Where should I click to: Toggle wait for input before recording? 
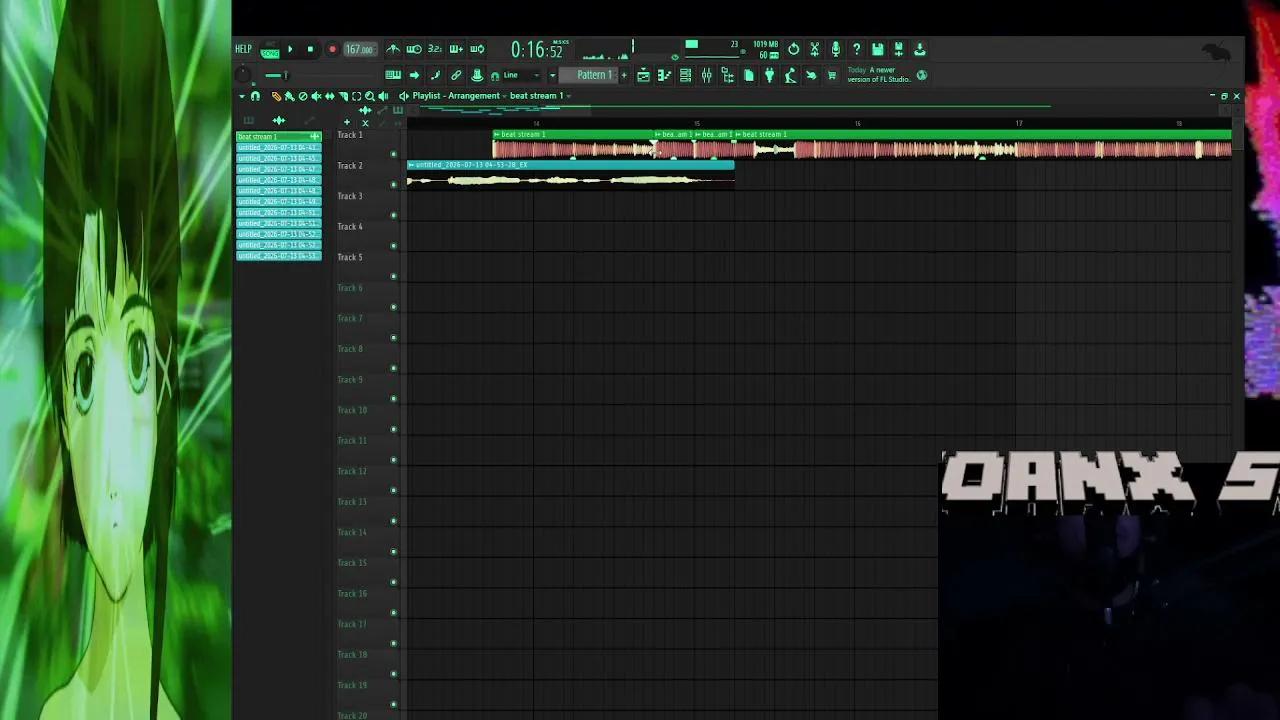click(414, 49)
